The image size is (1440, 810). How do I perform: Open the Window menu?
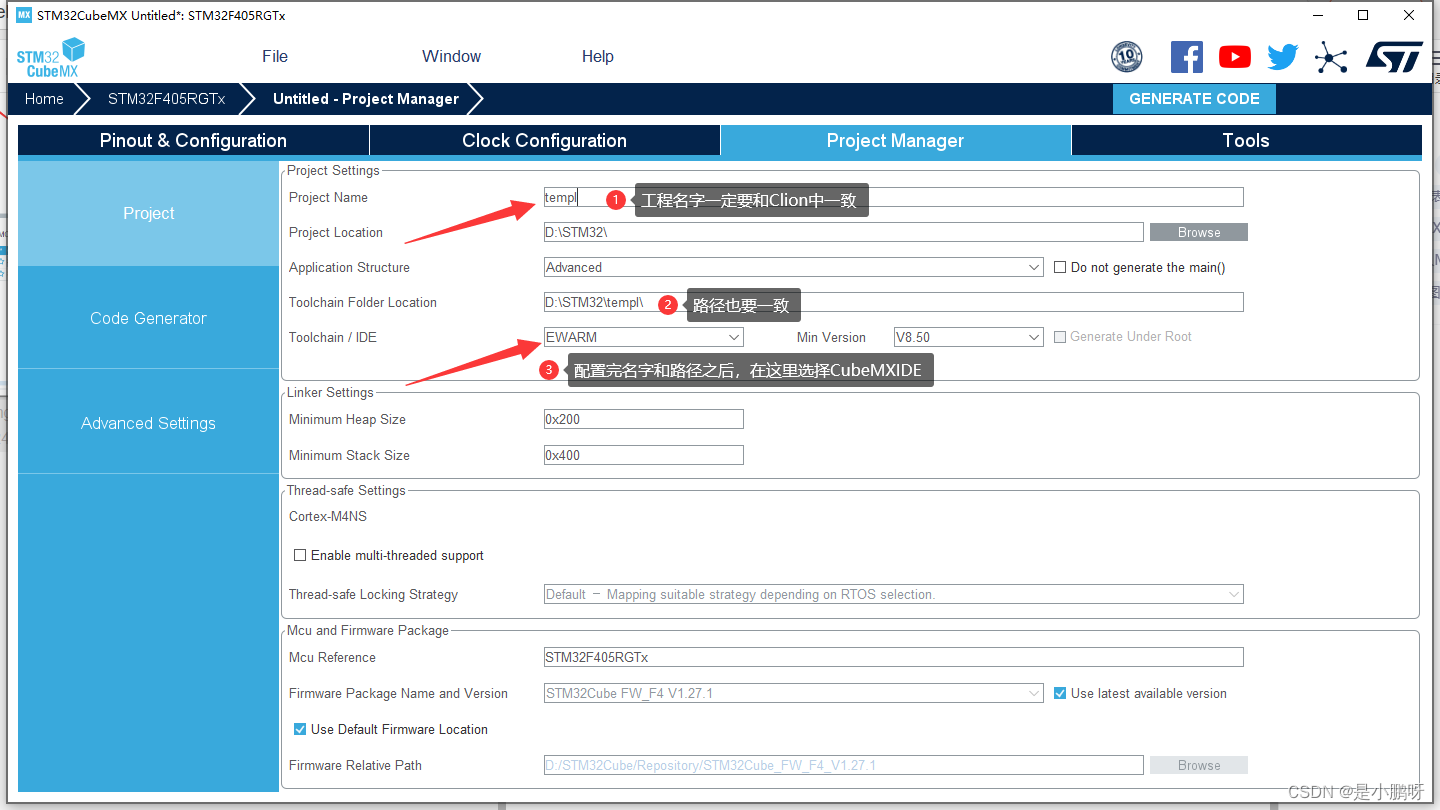pyautogui.click(x=451, y=56)
